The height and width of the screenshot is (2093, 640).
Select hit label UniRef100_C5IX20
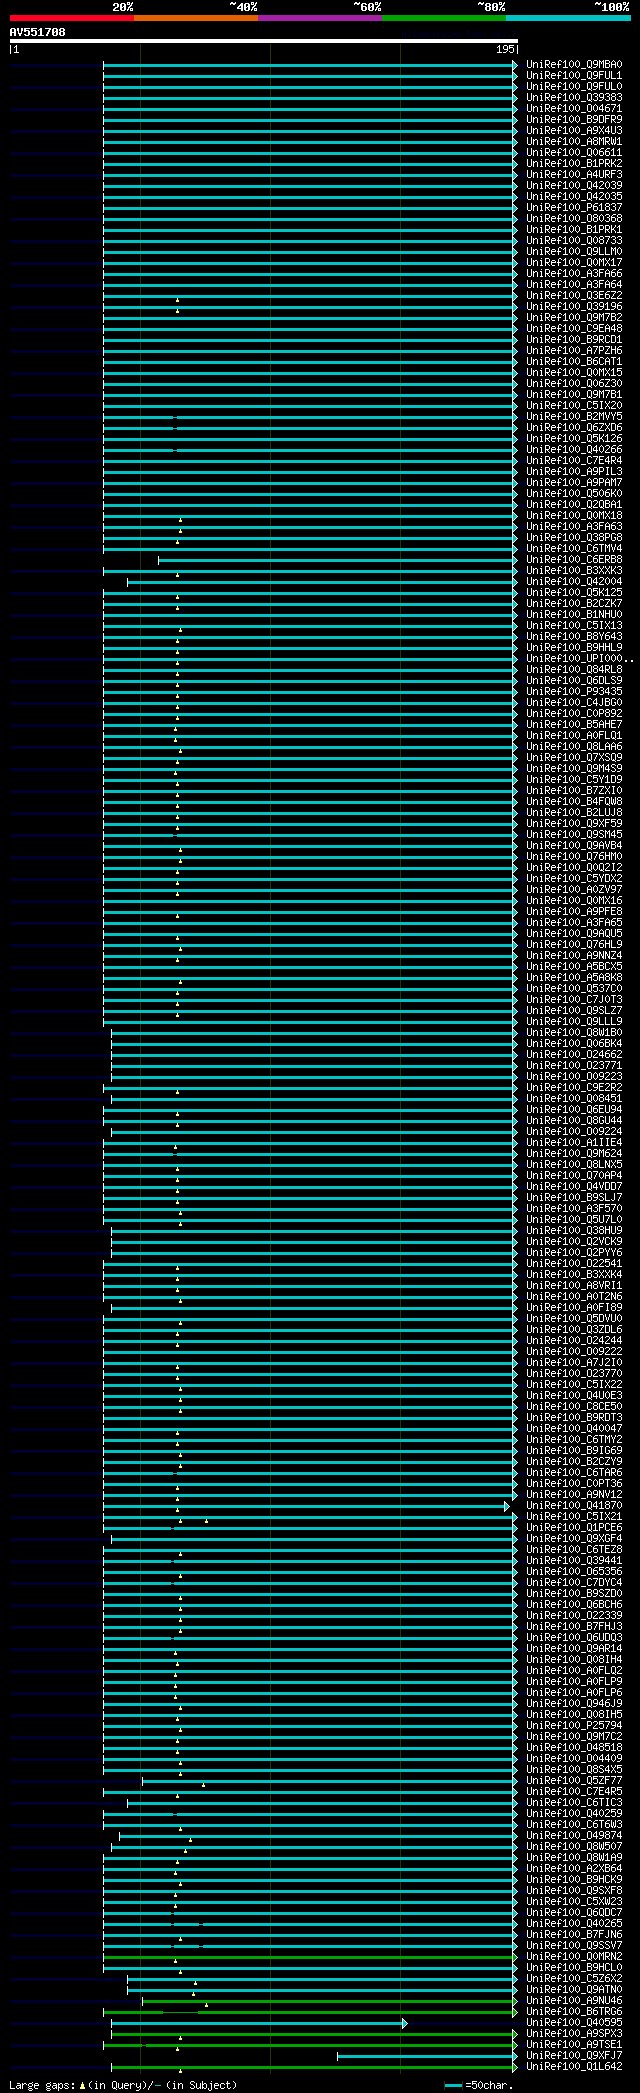[x=574, y=405]
